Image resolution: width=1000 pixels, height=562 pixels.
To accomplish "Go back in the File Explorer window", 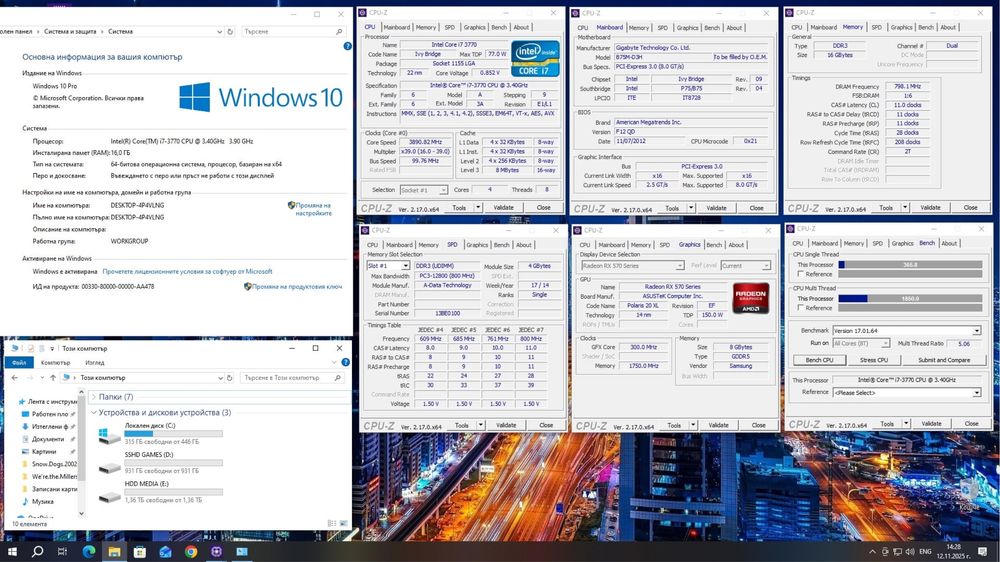I will (x=15, y=378).
